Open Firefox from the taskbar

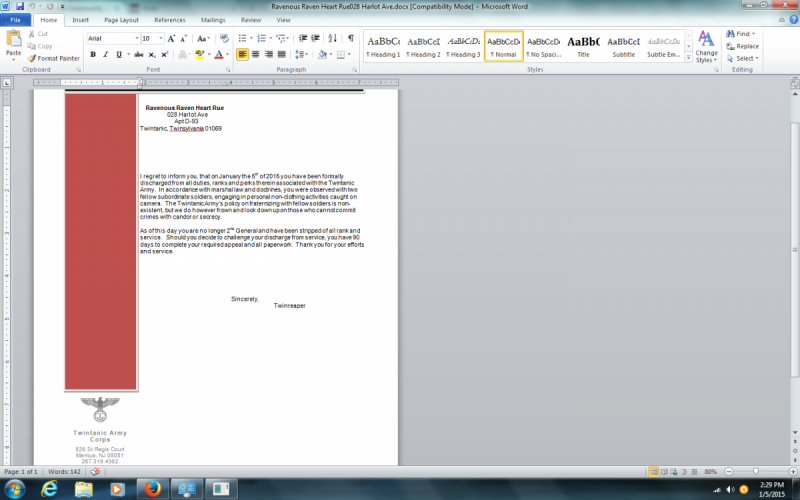point(151,488)
